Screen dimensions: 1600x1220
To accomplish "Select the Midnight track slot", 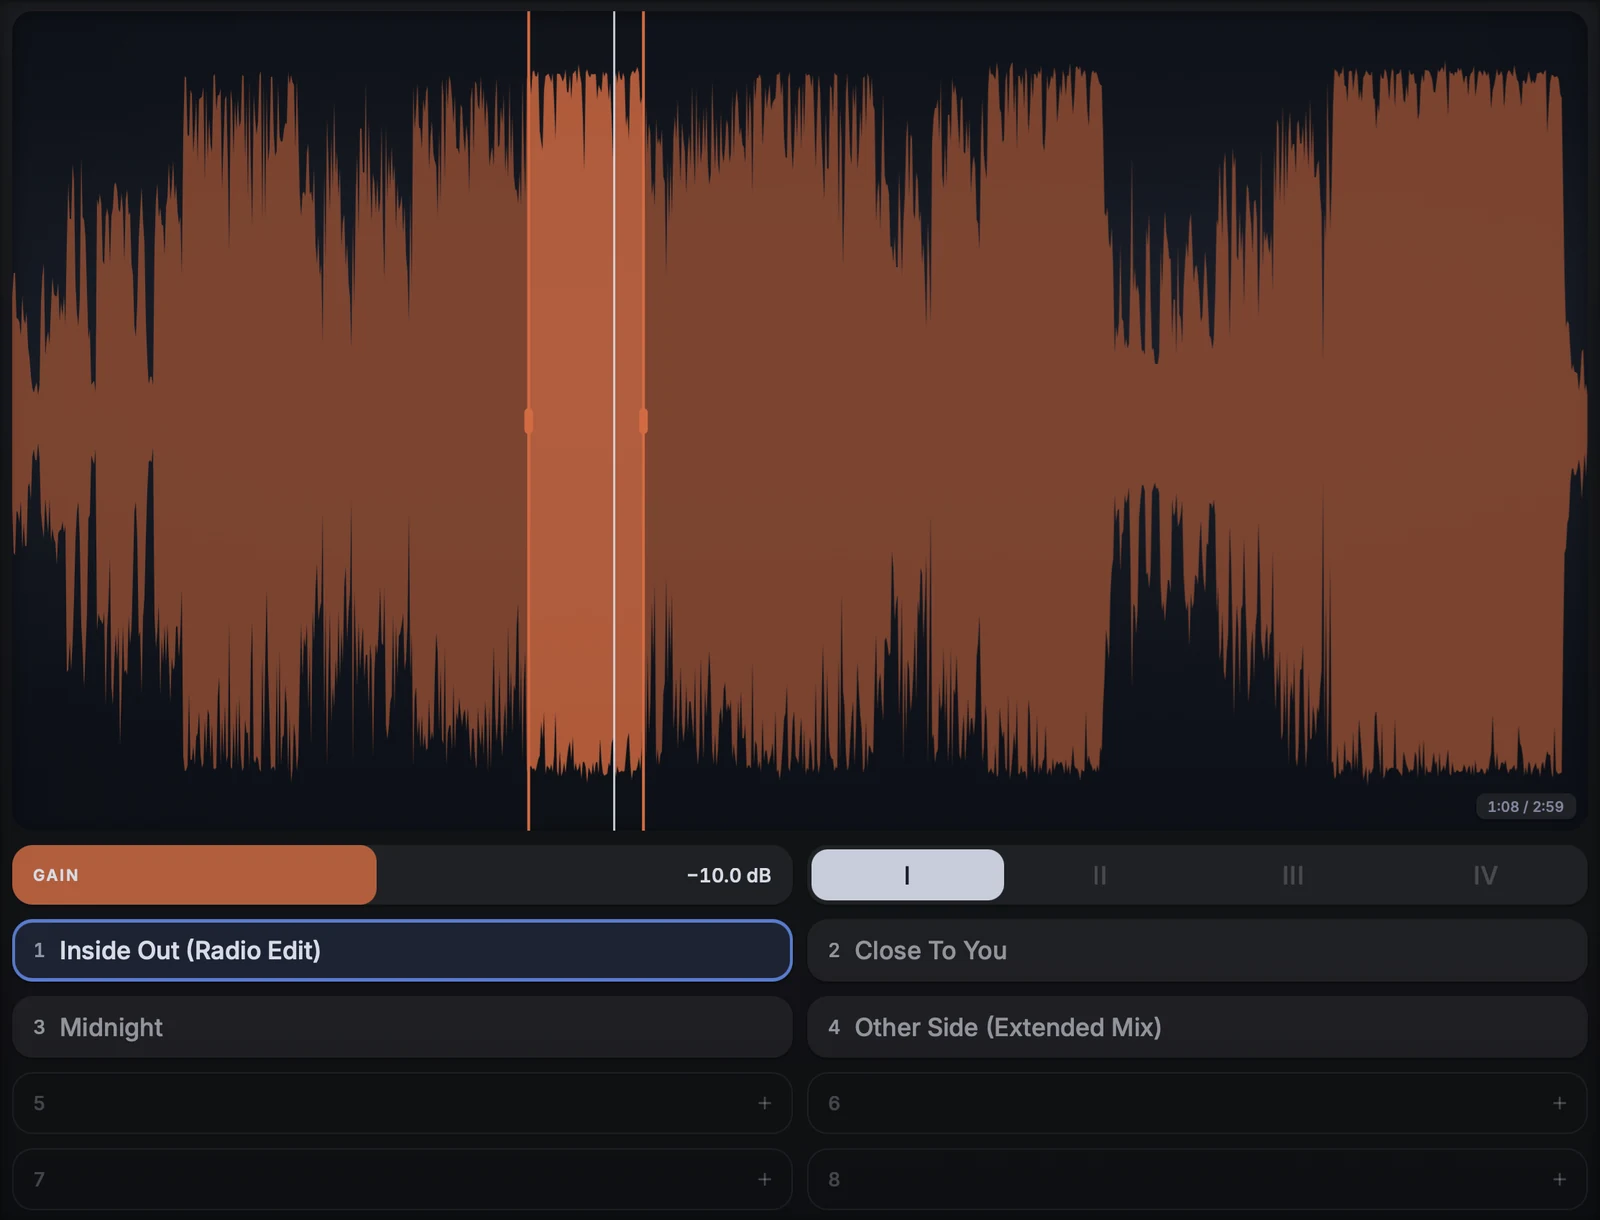I will tap(402, 1027).
